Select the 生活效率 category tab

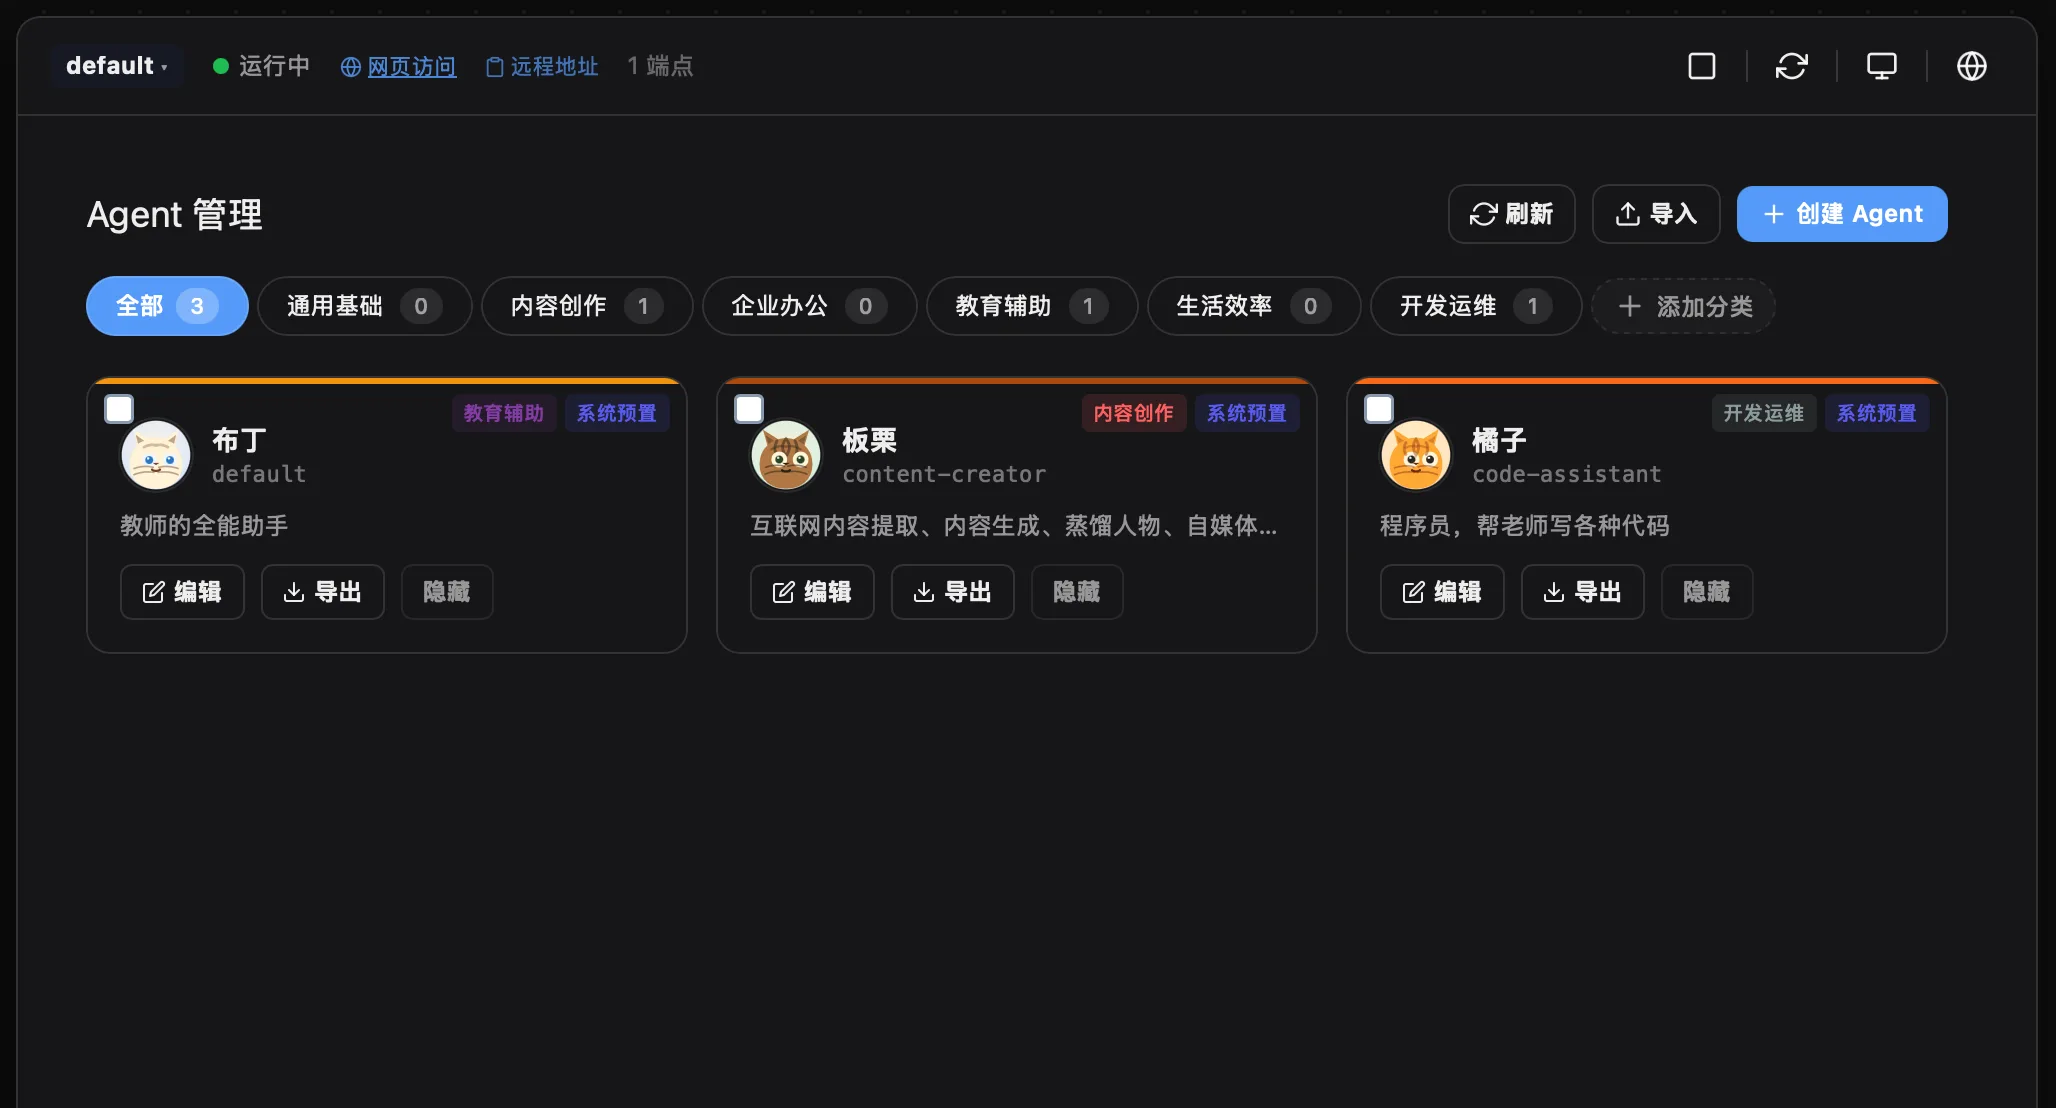pyautogui.click(x=1254, y=306)
